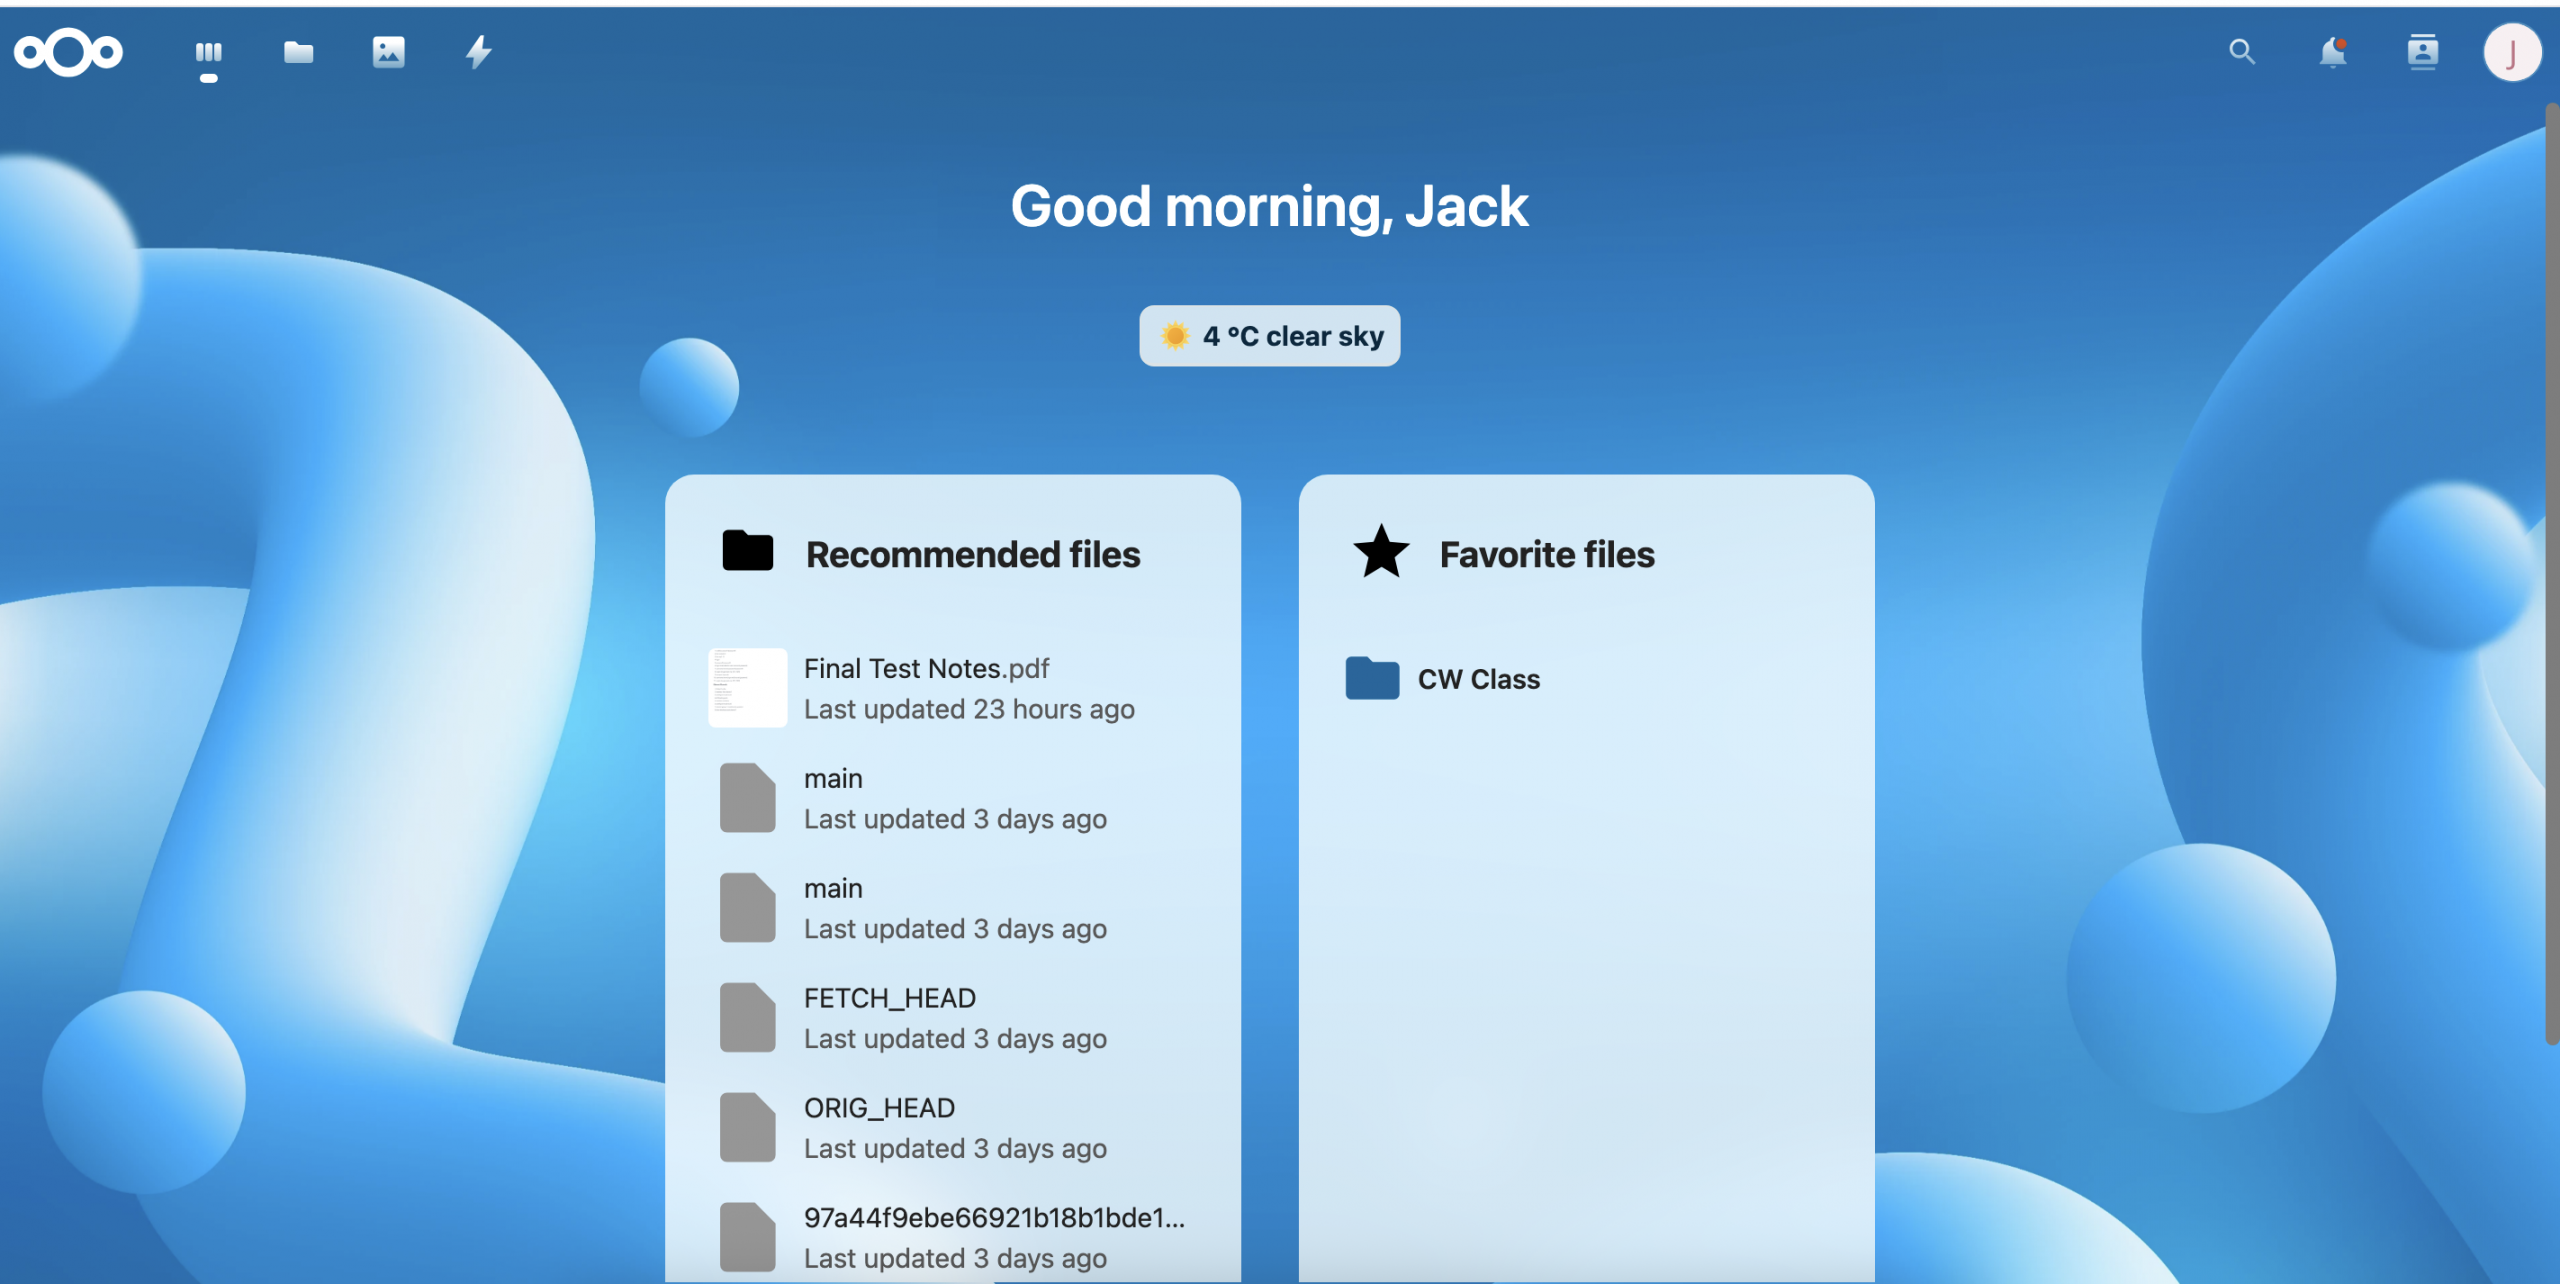Open the Activity app
The image size is (2560, 1284).
coord(479,52)
